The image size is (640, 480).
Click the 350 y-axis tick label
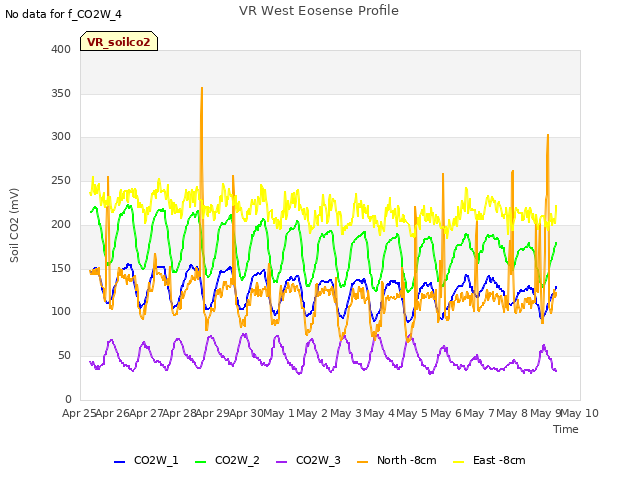tap(61, 93)
